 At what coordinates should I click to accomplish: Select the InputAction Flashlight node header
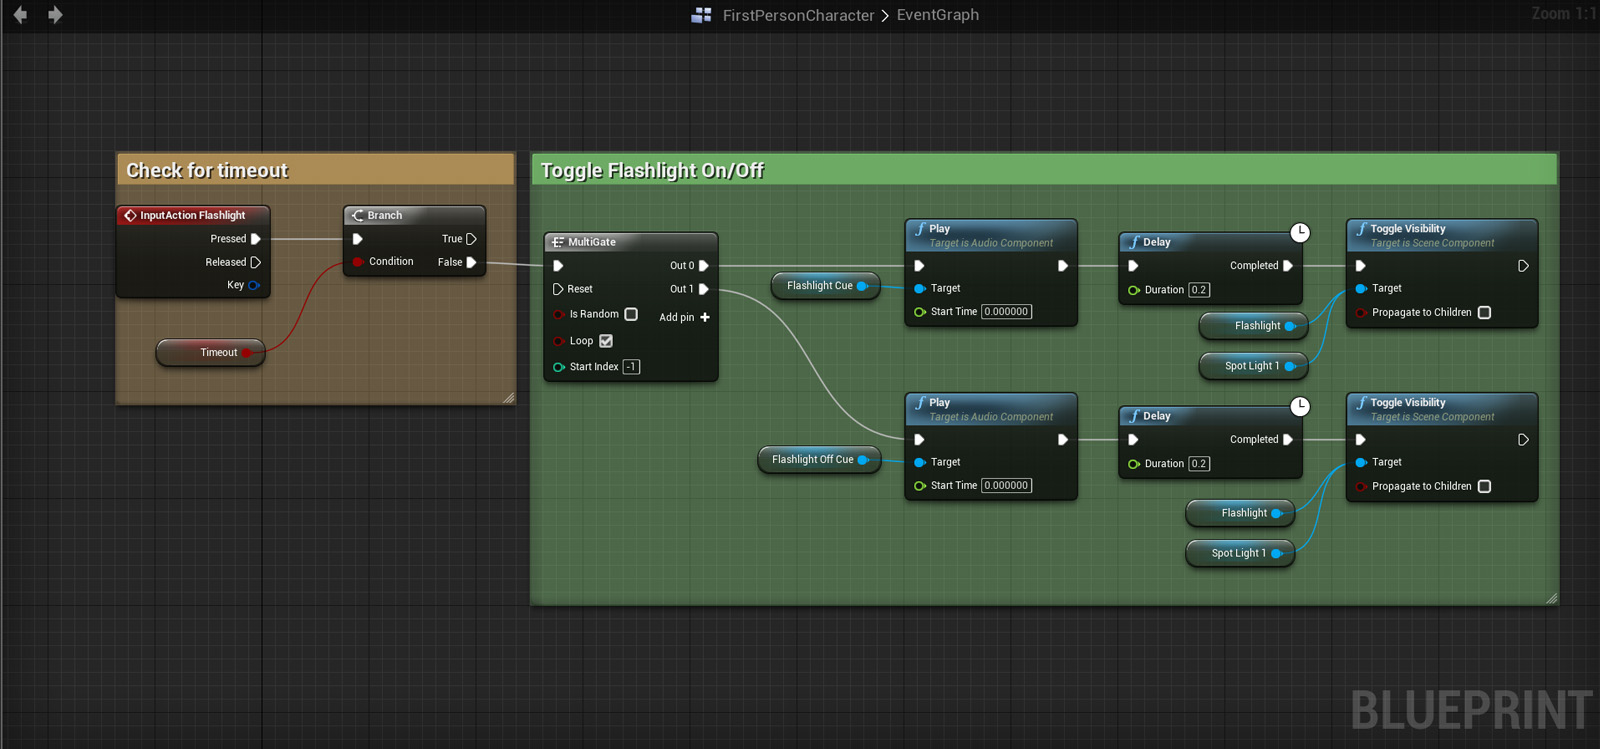coord(193,215)
